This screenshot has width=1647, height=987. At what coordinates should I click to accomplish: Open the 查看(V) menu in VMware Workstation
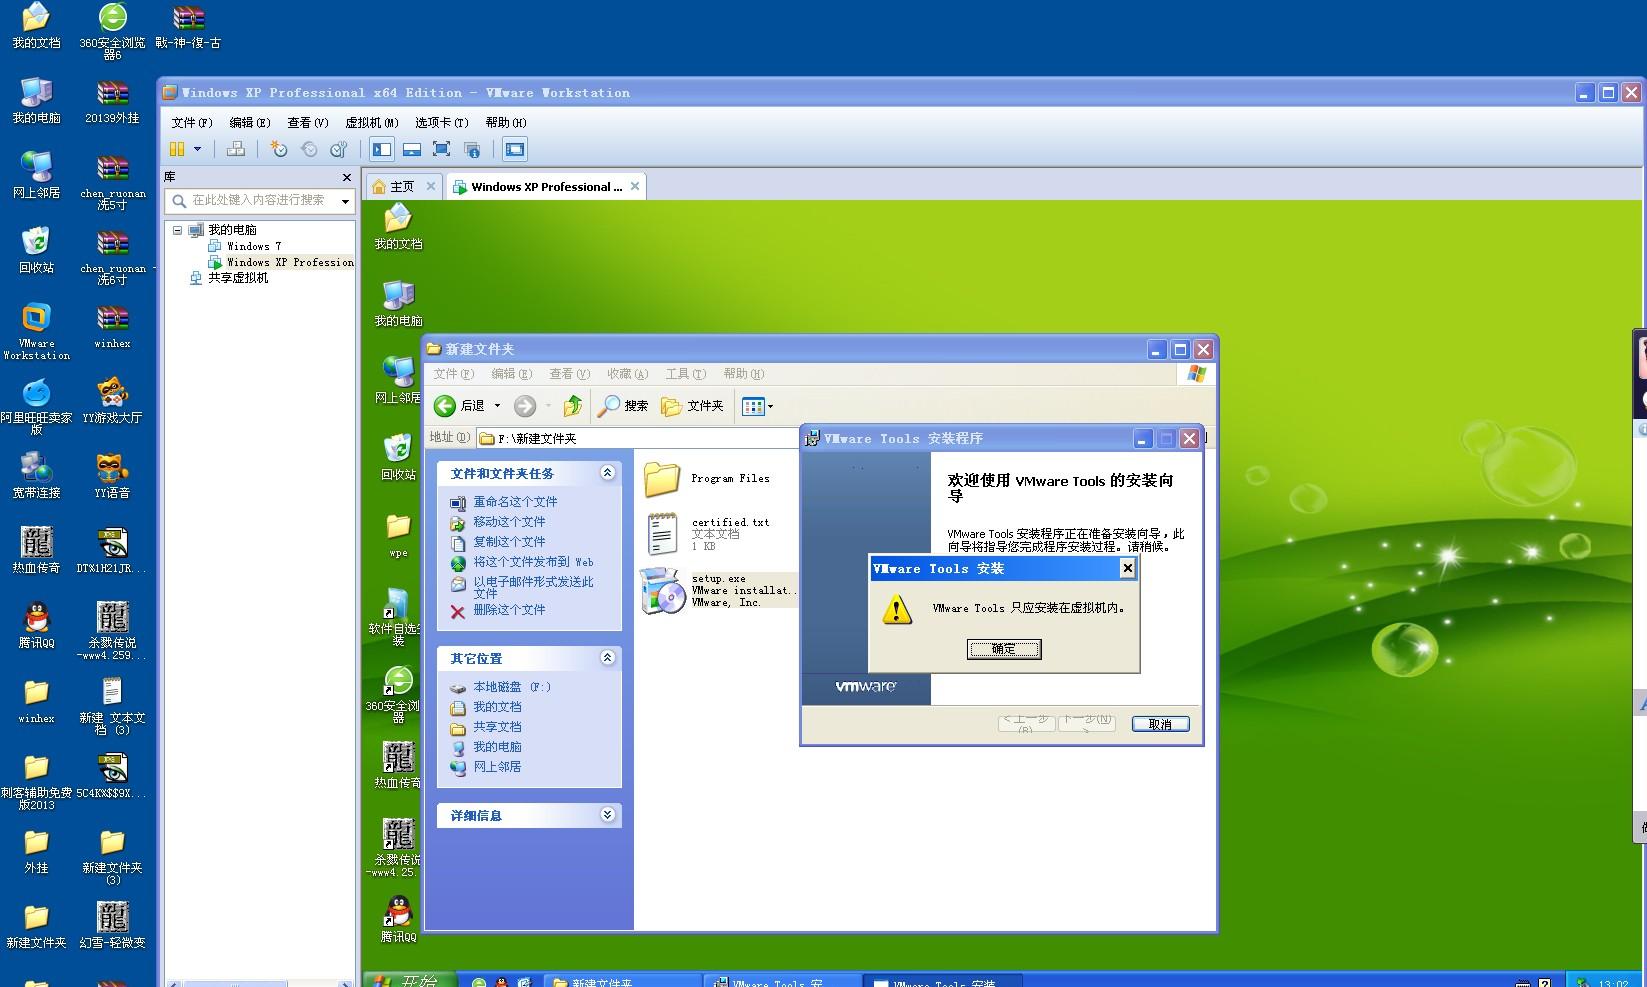tap(307, 122)
